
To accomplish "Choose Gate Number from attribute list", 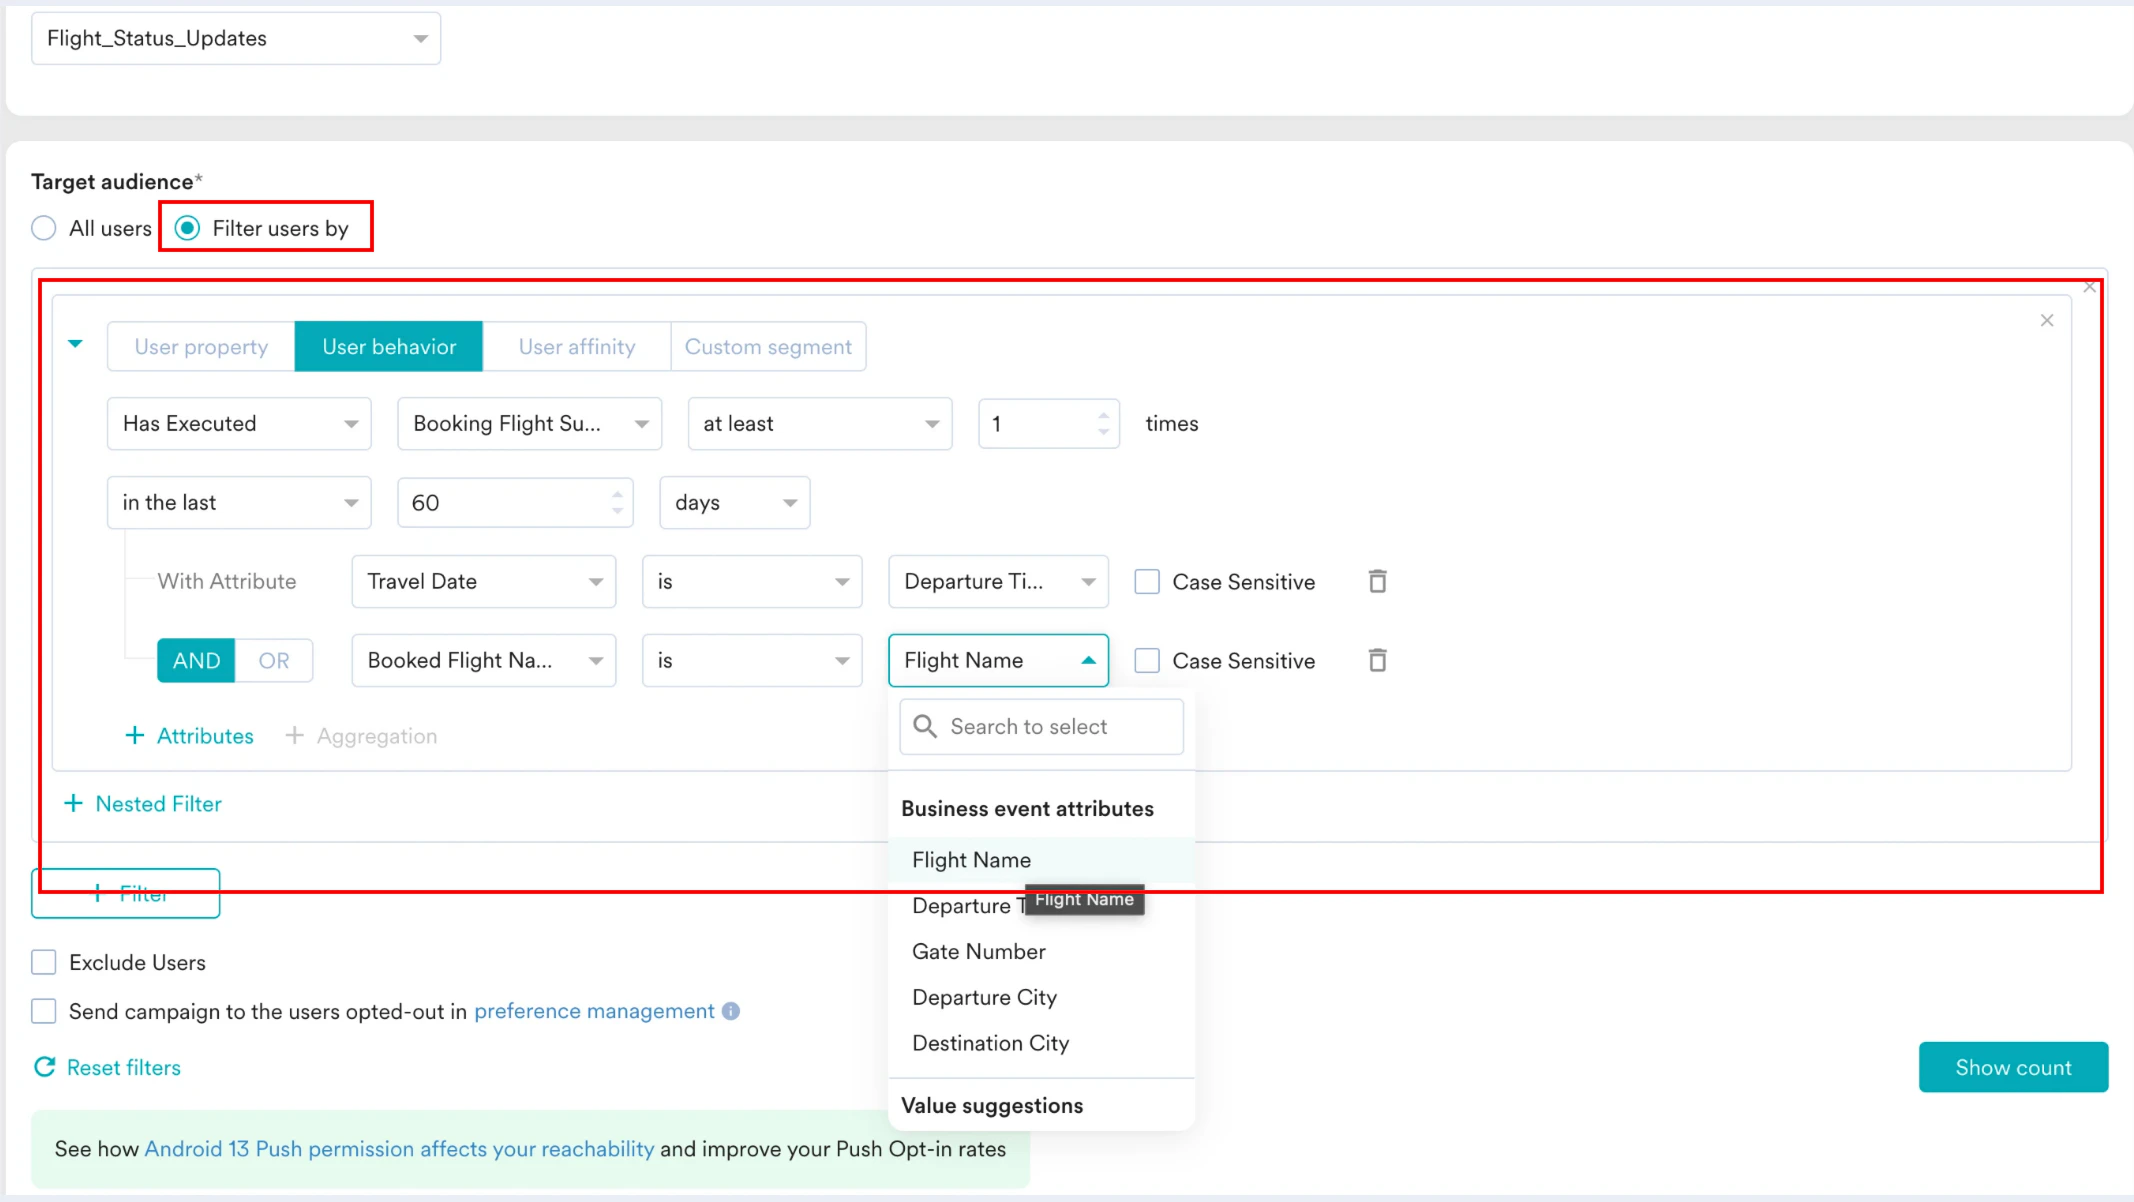I will (x=978, y=951).
